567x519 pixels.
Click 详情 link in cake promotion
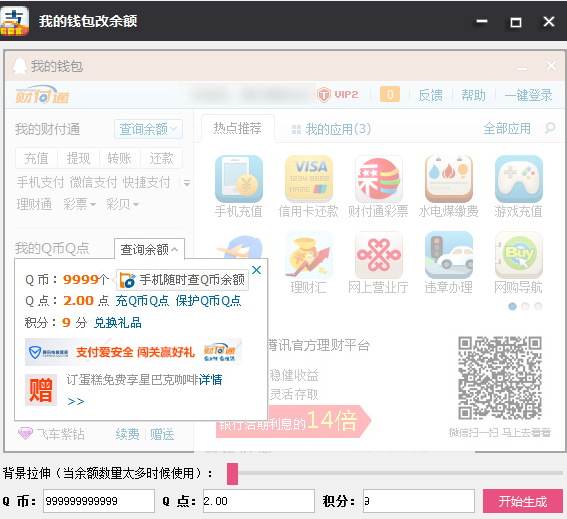210,379
